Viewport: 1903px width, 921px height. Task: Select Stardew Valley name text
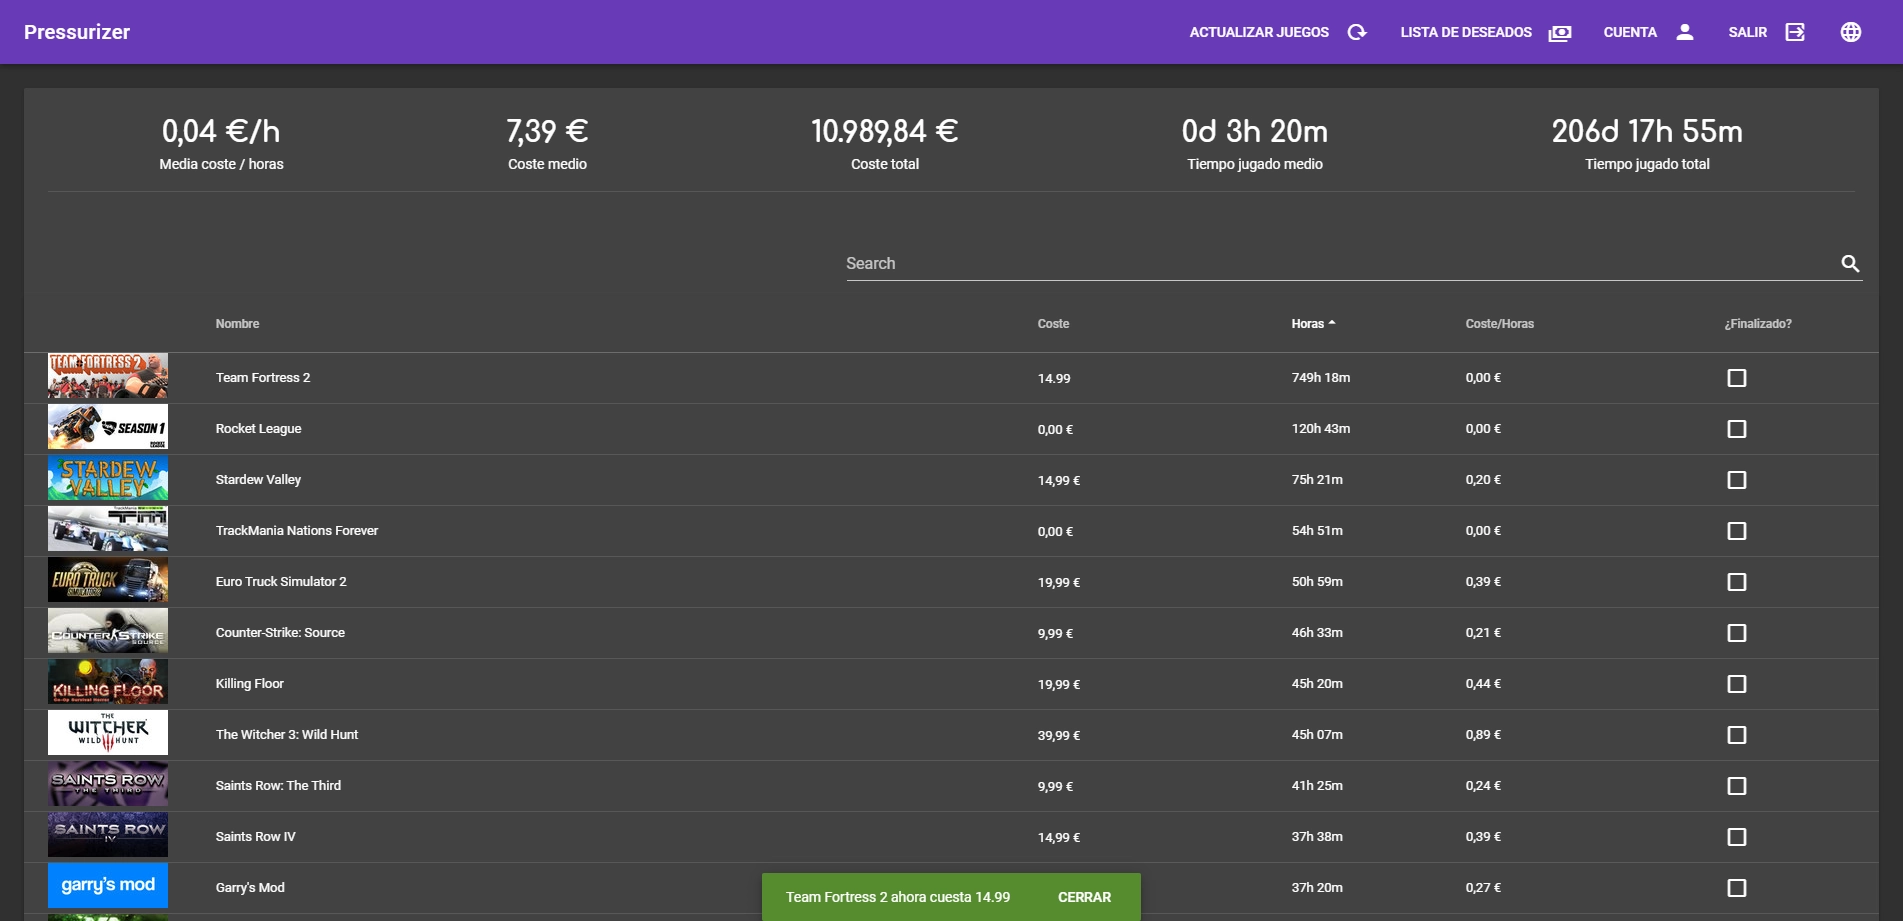[x=258, y=480]
